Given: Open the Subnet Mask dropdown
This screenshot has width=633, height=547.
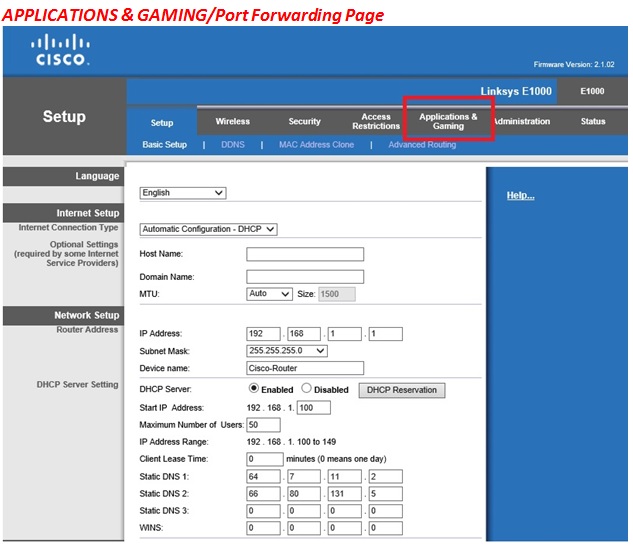Looking at the screenshot, I should [x=287, y=351].
